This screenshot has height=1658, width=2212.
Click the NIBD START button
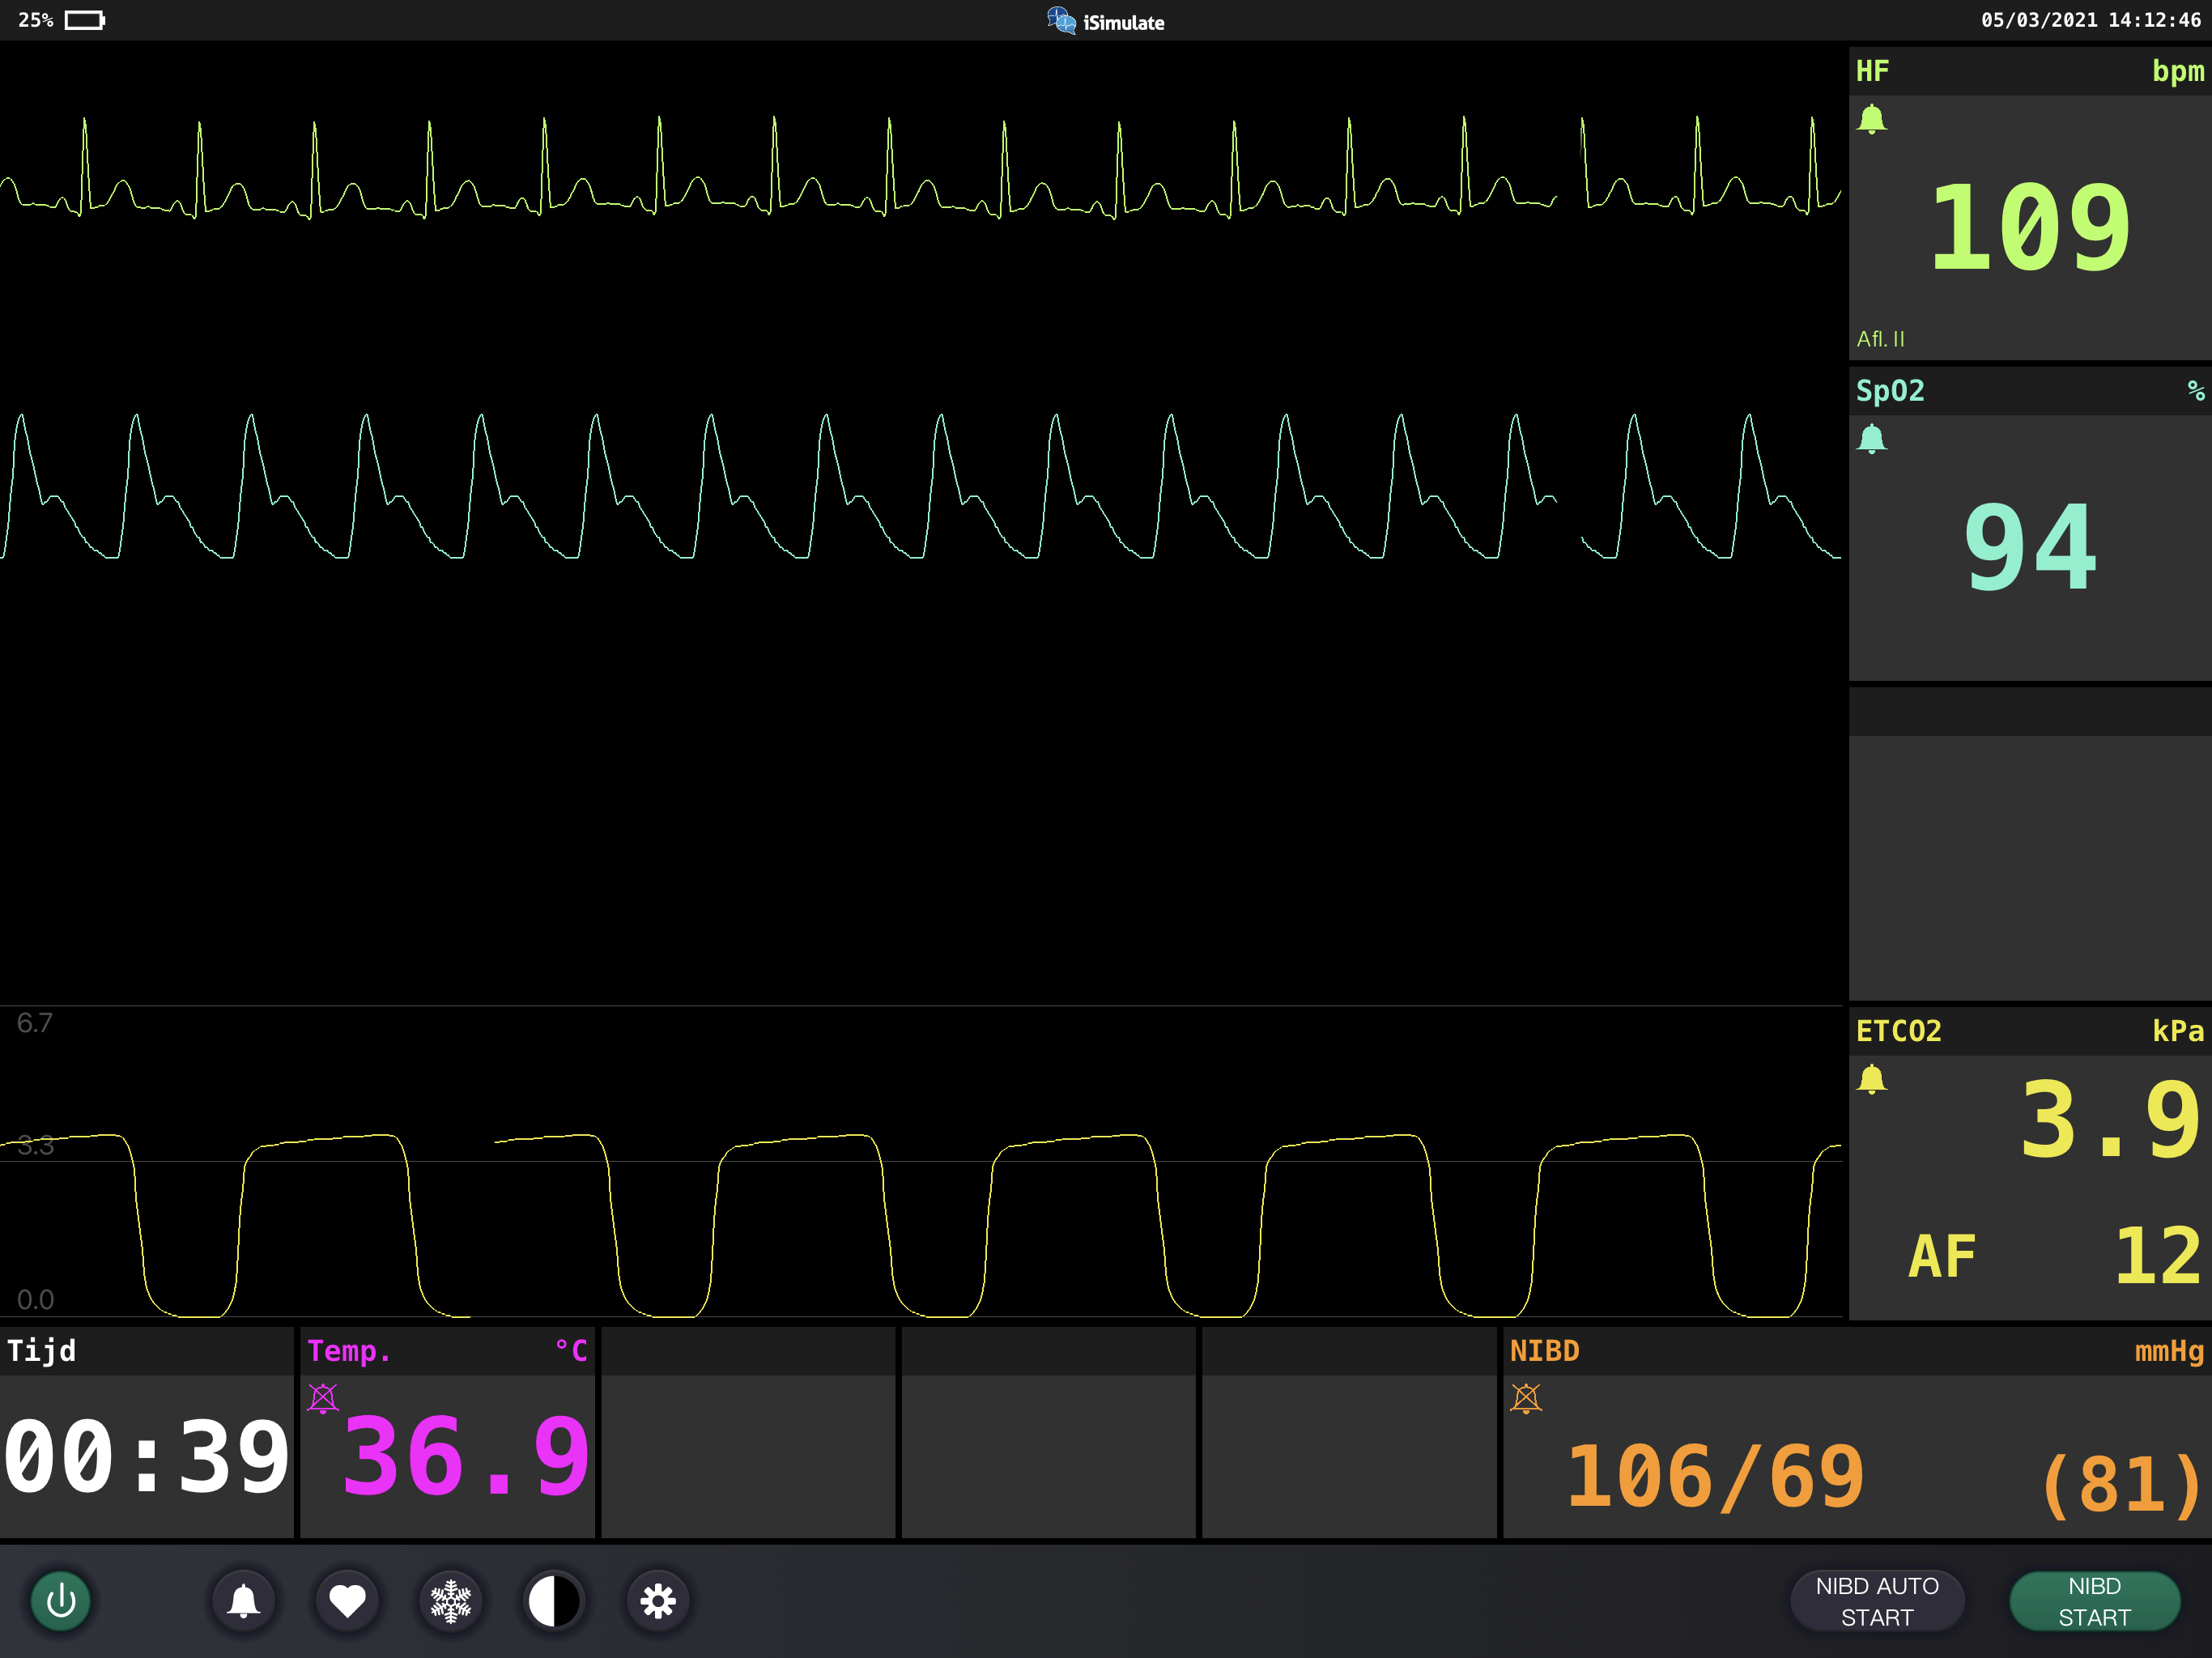tap(2094, 1601)
